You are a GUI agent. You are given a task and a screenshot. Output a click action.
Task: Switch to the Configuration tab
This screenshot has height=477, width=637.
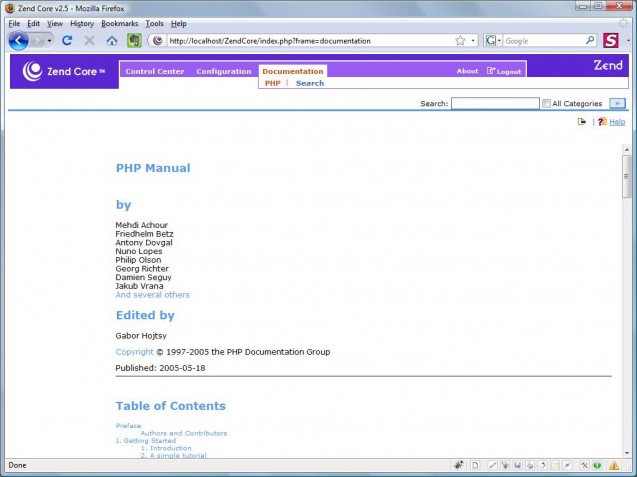pos(224,71)
